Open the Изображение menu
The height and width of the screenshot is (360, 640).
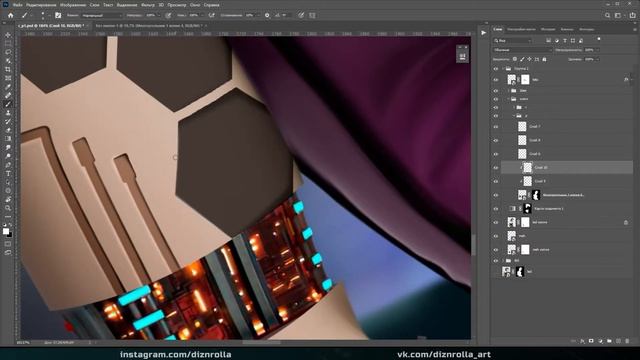pyautogui.click(x=73, y=5)
